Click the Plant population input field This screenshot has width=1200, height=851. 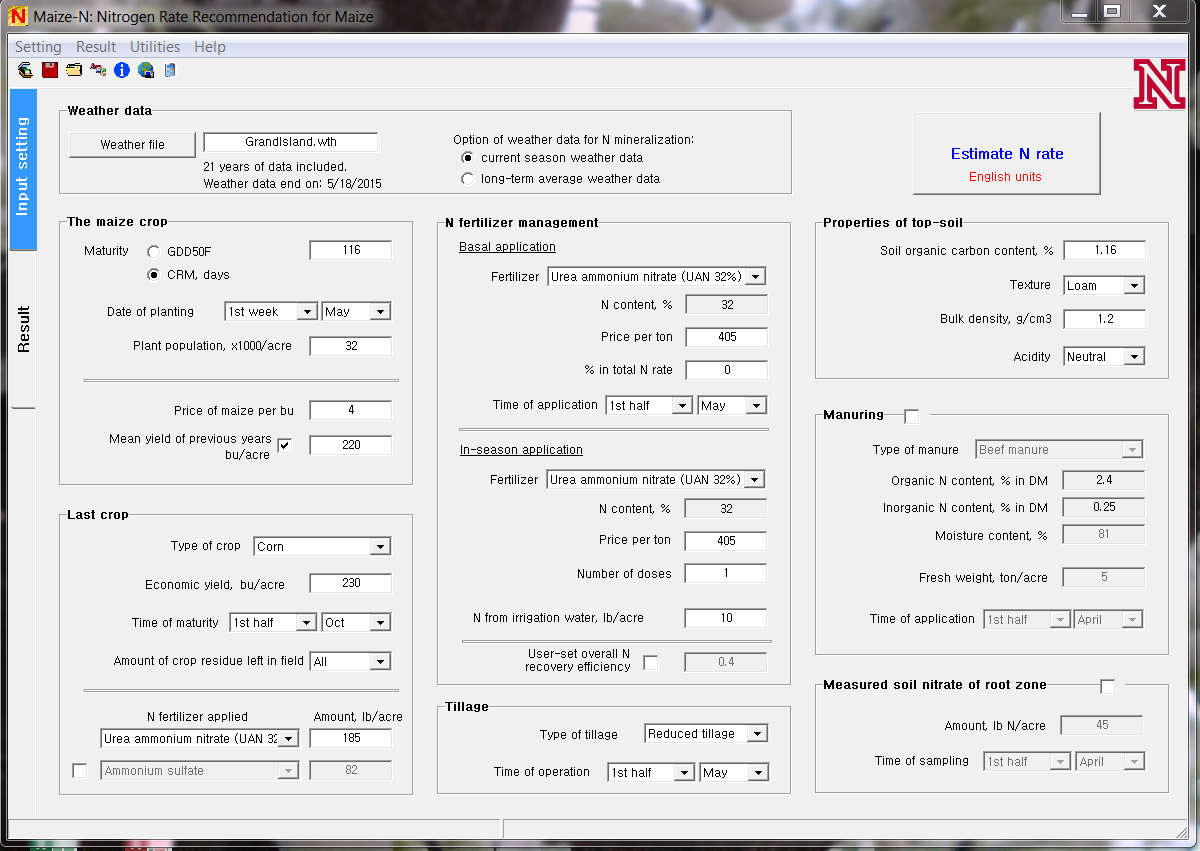[x=350, y=346]
